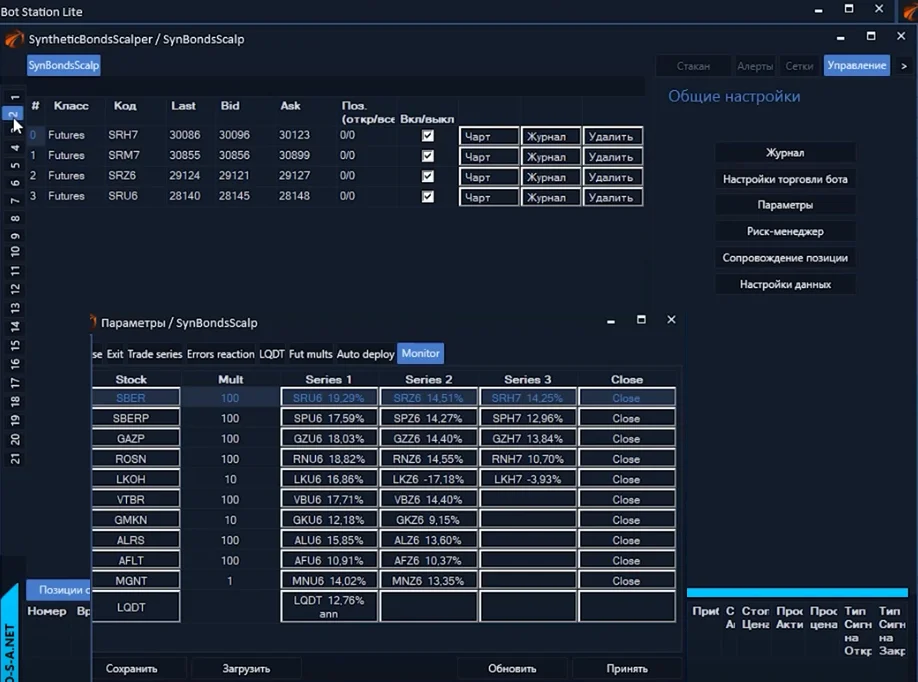Click the Загрузить button
This screenshot has width=918, height=682.
point(246,669)
